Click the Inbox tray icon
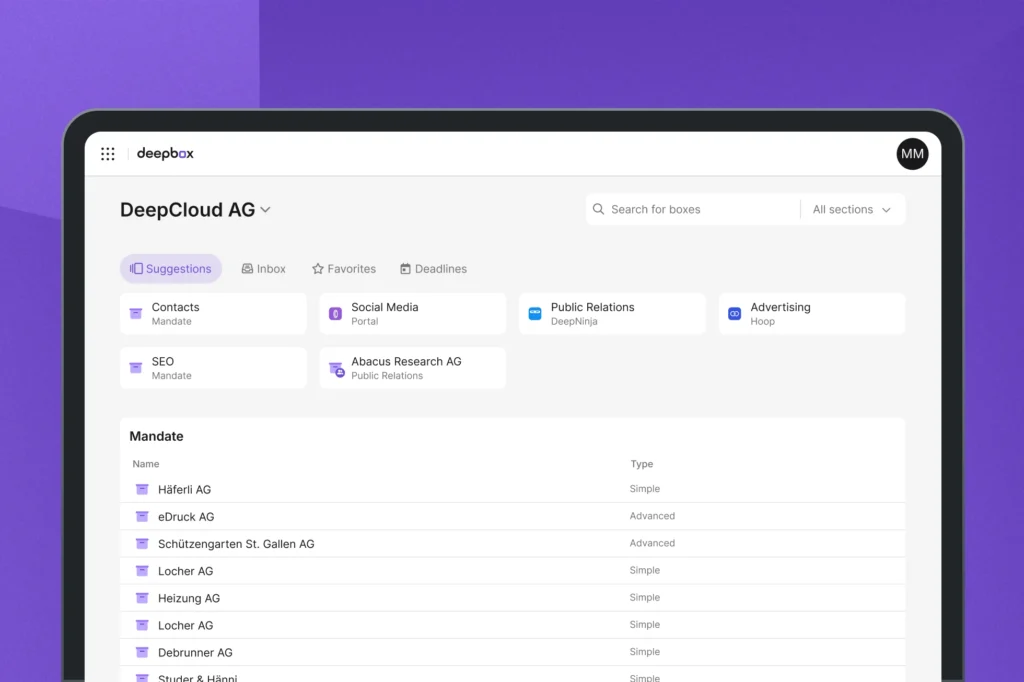The image size is (1024, 682). [x=247, y=268]
